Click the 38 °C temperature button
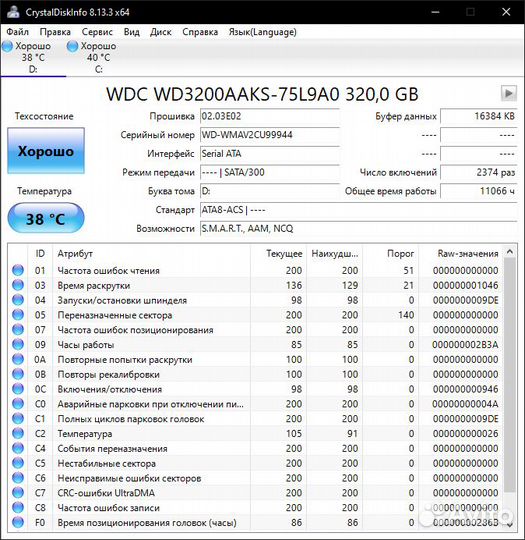The image size is (525, 540). pos(46,218)
